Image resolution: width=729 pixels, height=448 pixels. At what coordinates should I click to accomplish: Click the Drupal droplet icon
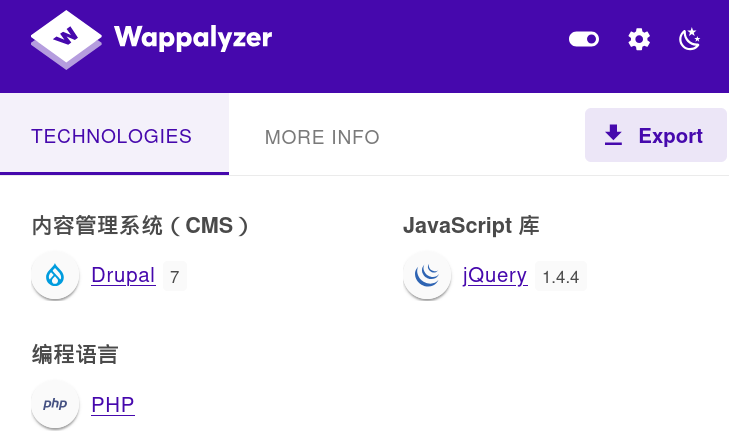55,275
